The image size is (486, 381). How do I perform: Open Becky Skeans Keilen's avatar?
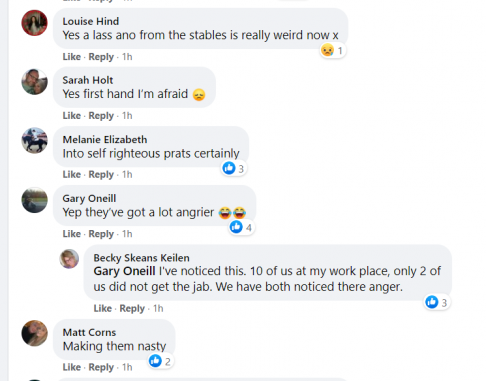(x=69, y=259)
